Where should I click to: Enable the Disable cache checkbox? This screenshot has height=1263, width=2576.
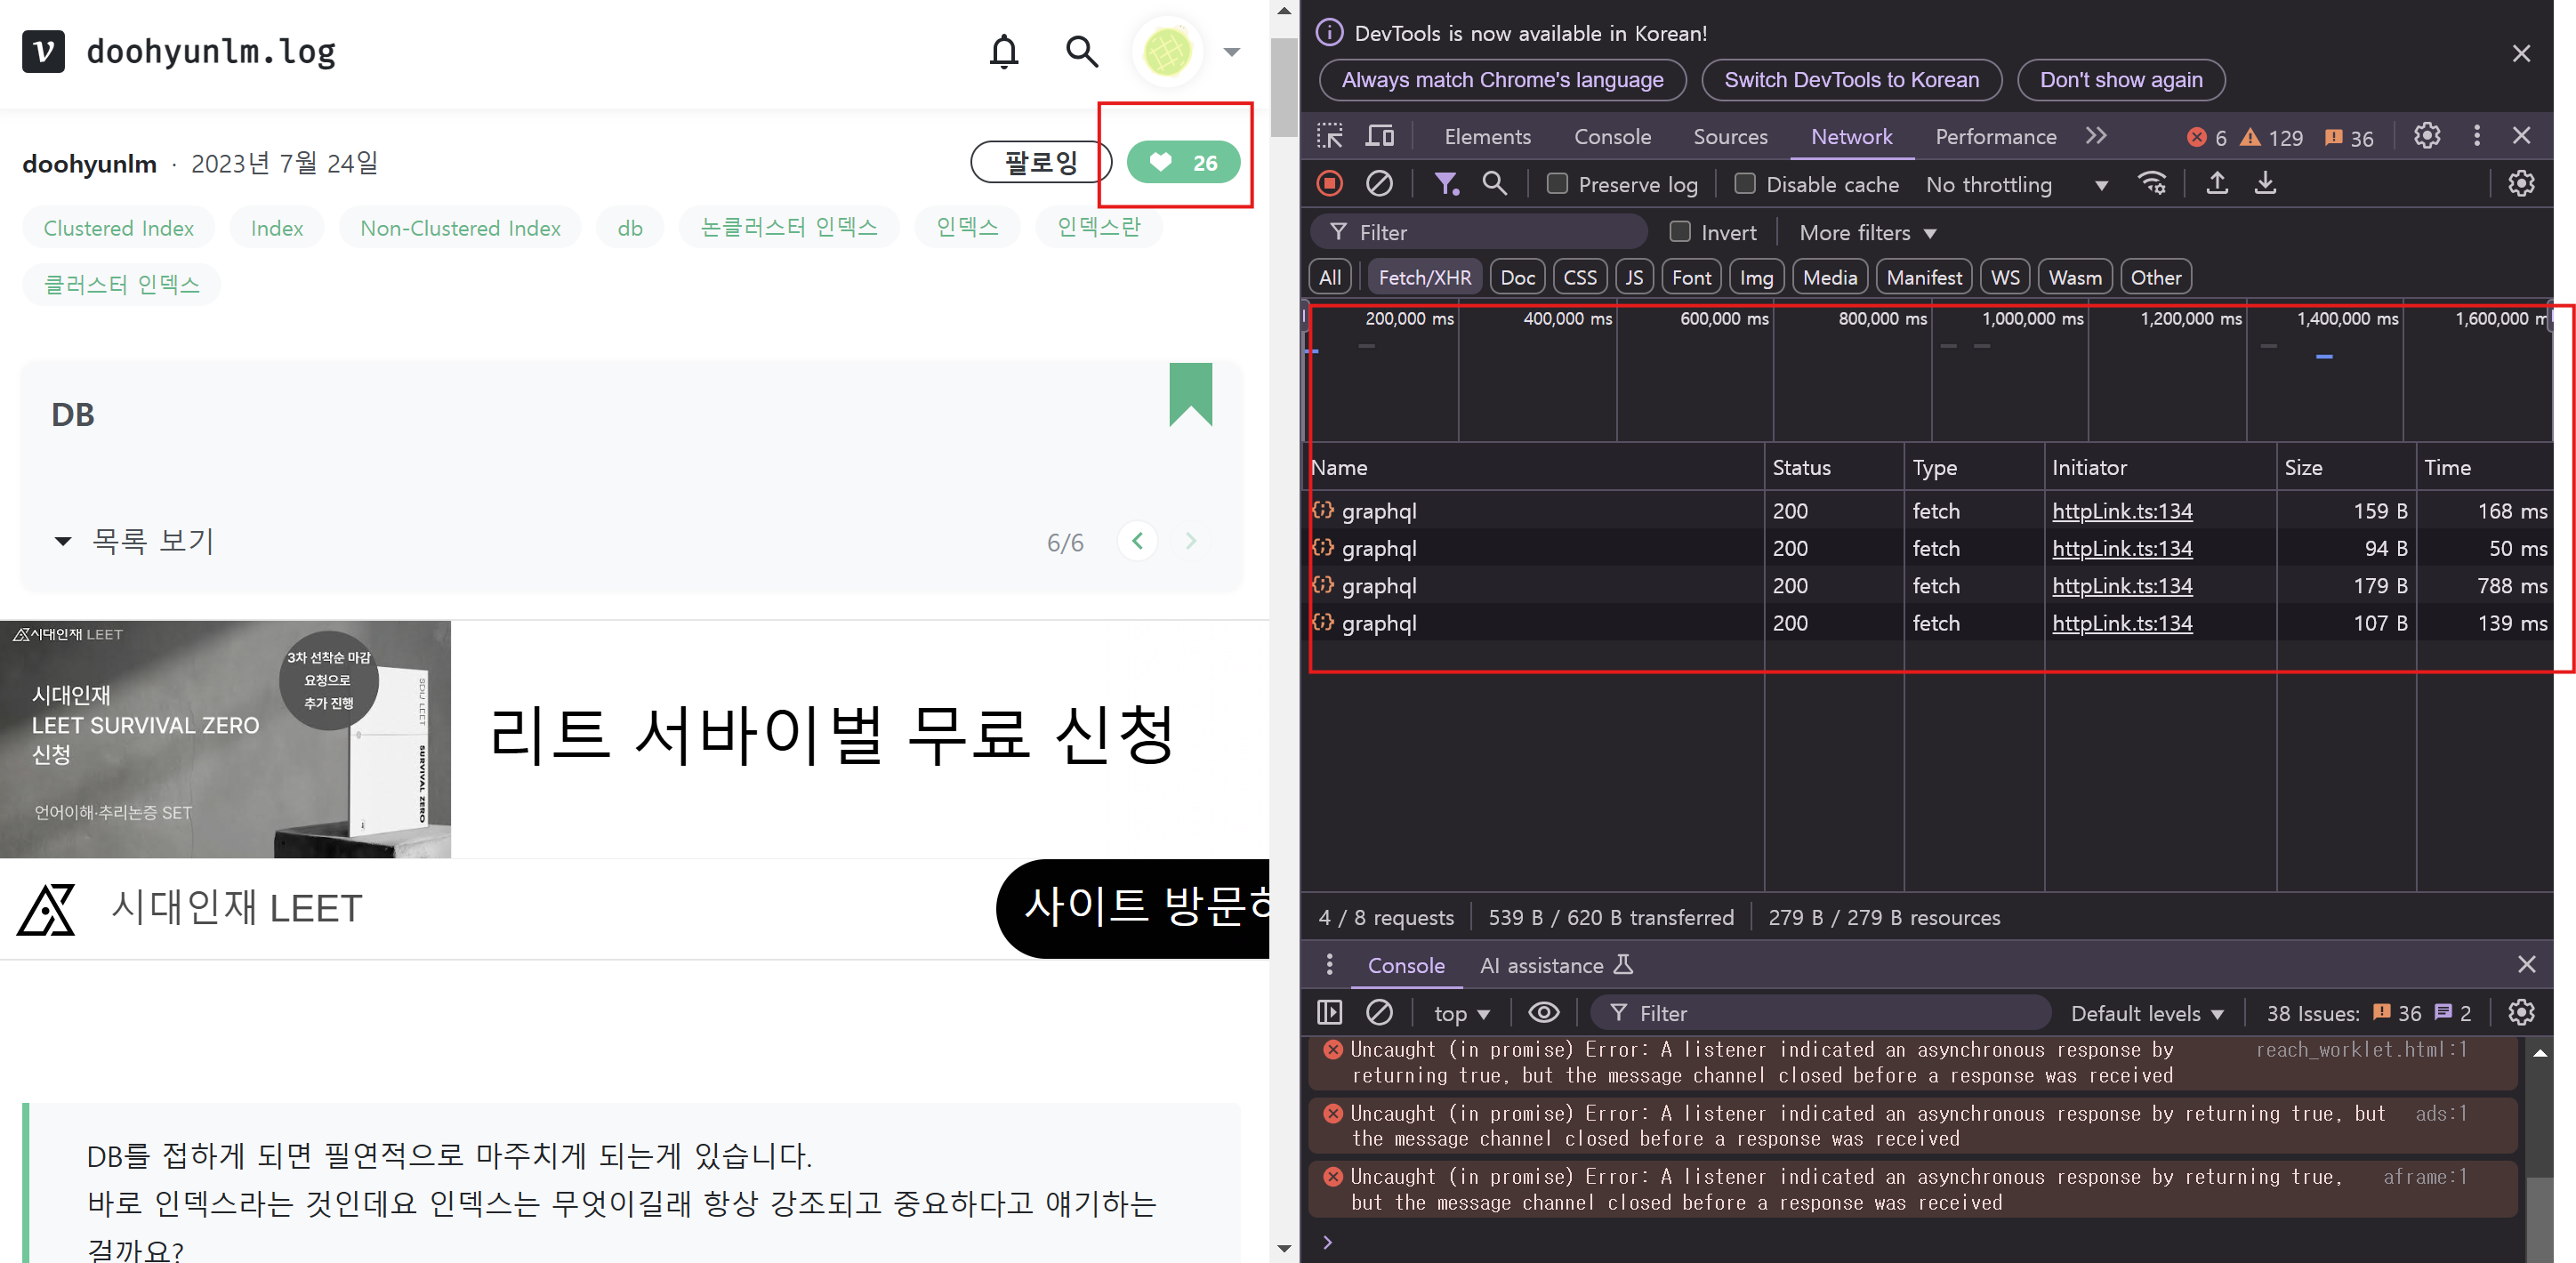click(1745, 184)
